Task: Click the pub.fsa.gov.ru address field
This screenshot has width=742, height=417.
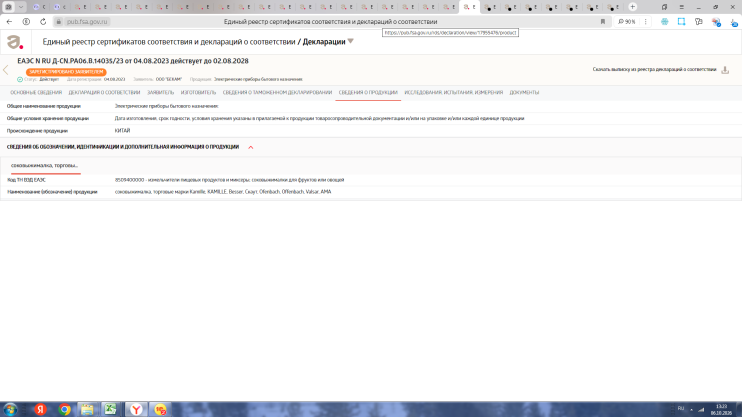Action: [87, 22]
